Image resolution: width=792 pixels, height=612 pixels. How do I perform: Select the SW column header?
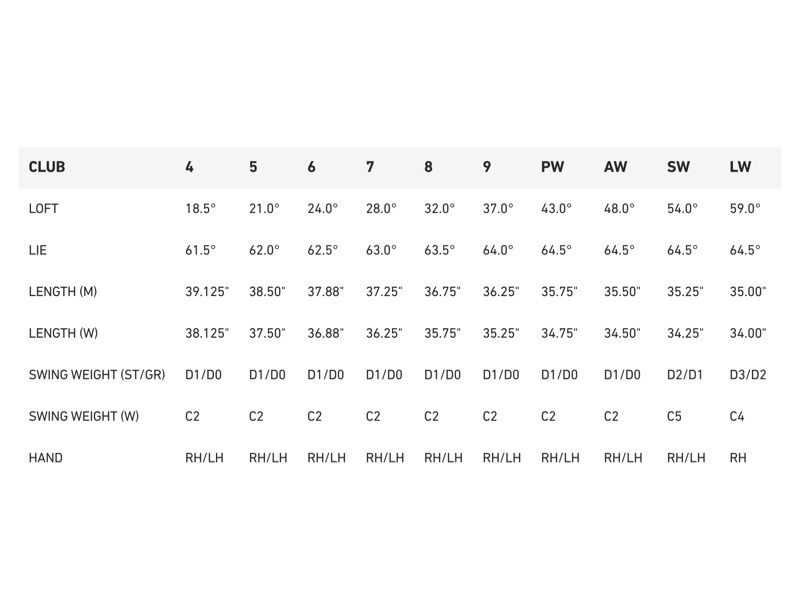[x=678, y=167]
